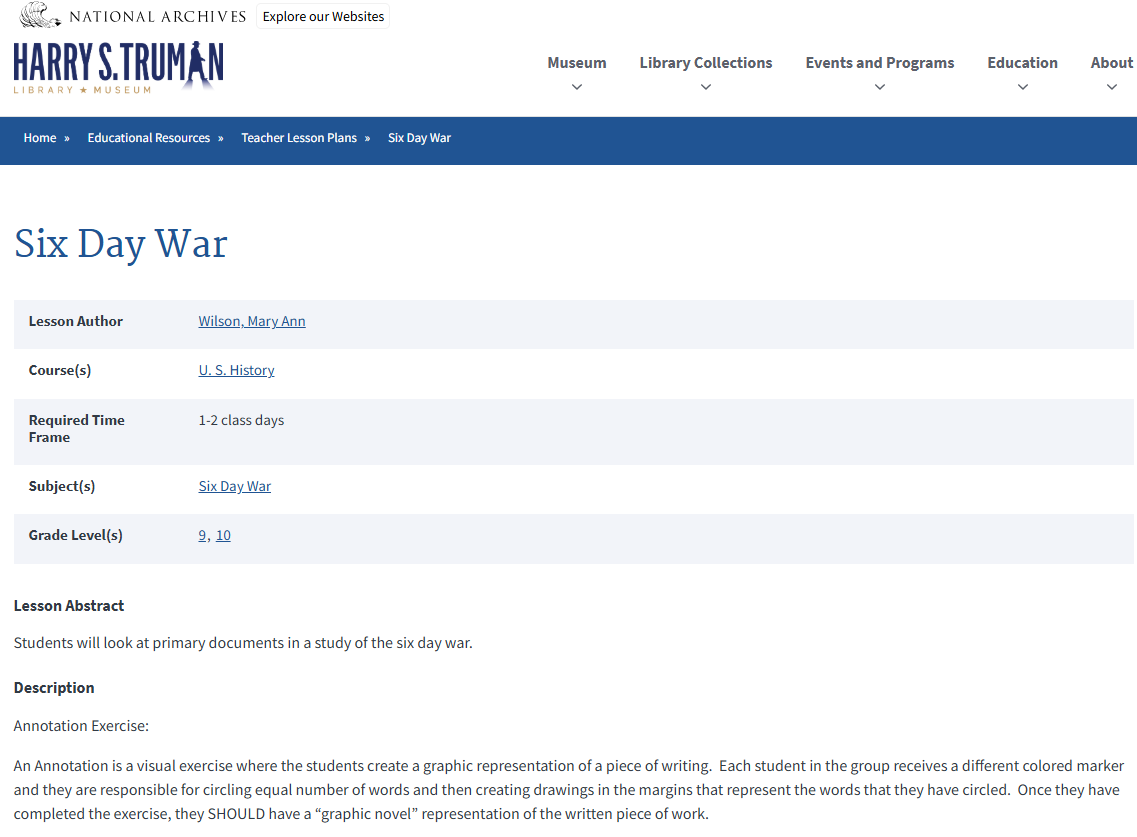Expand the Library Collections chevron

[x=705, y=88]
